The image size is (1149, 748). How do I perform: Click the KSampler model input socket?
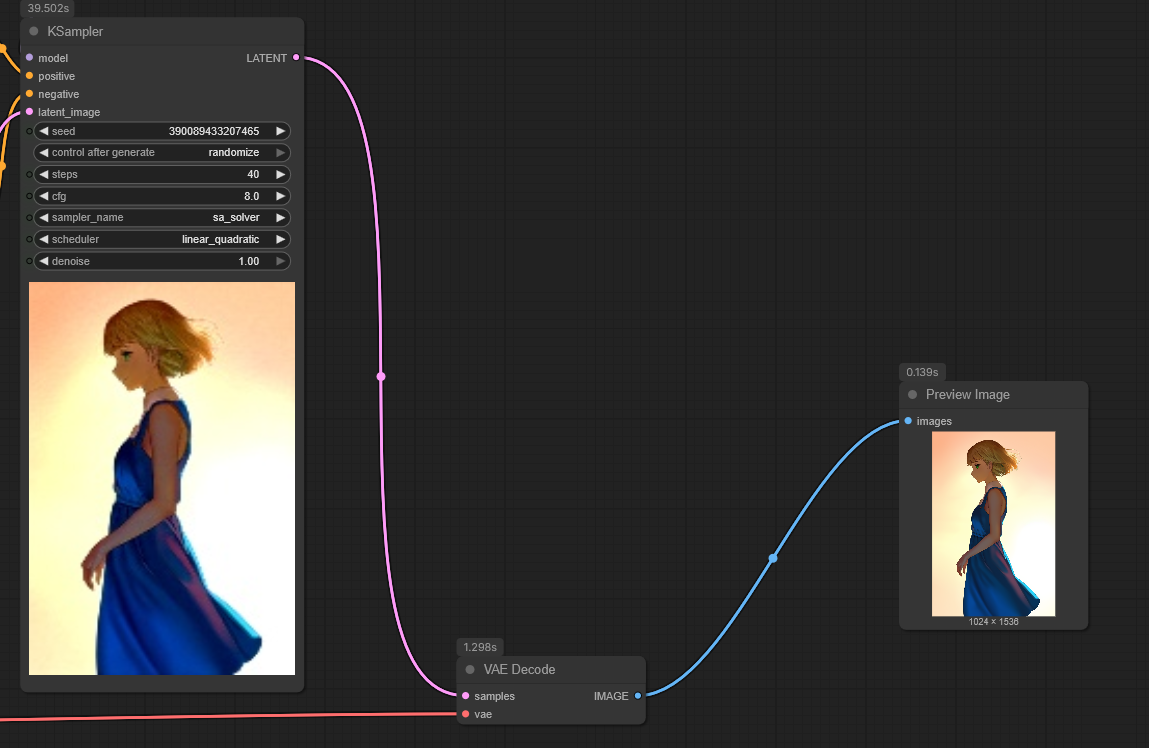click(29, 57)
